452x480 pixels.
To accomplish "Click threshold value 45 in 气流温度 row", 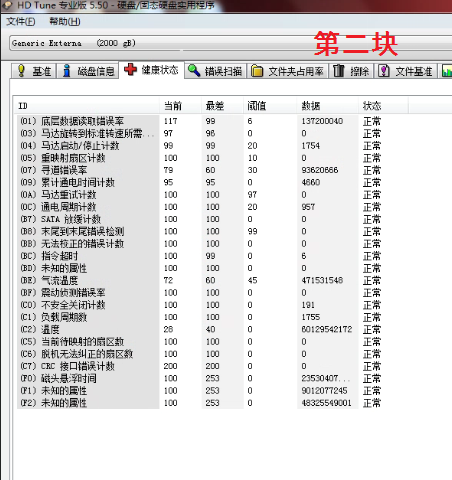I will [252, 280].
